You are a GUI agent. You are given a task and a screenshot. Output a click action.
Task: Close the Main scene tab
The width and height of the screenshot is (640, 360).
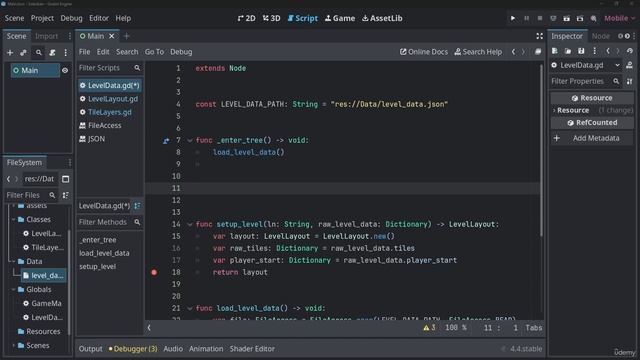(x=111, y=36)
